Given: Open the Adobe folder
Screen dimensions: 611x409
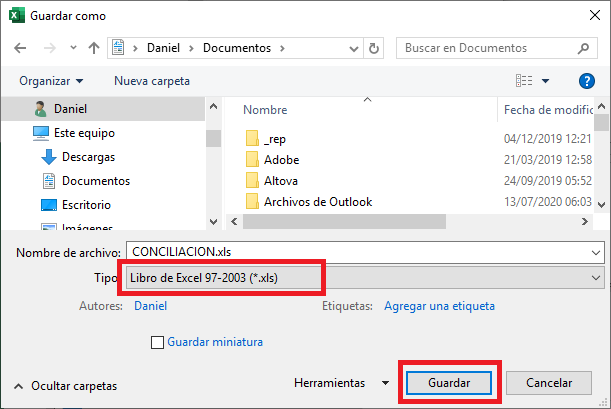Looking at the screenshot, I should click(x=281, y=159).
